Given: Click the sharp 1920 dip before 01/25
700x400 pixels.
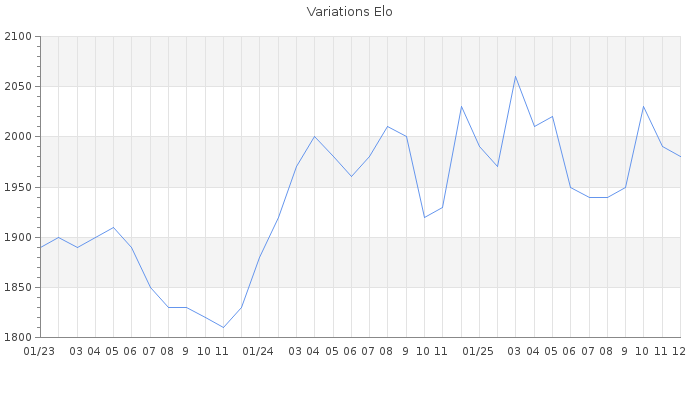Looking at the screenshot, I should pos(424,217).
